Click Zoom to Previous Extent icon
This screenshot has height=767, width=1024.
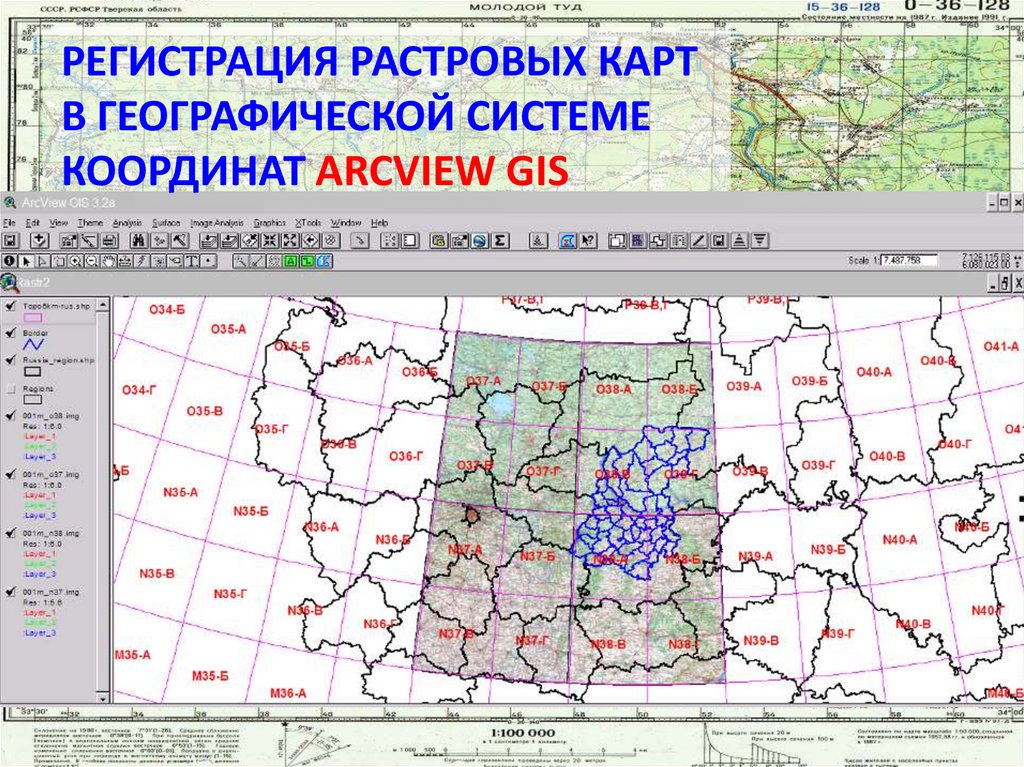tap(310, 240)
